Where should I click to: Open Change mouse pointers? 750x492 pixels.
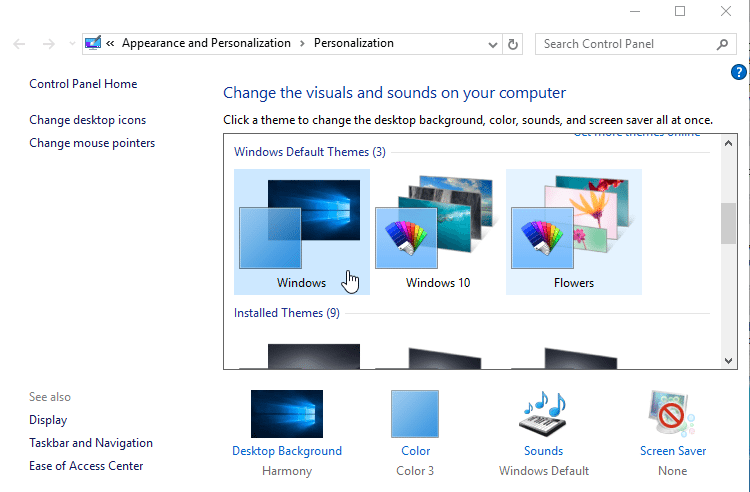coord(92,143)
